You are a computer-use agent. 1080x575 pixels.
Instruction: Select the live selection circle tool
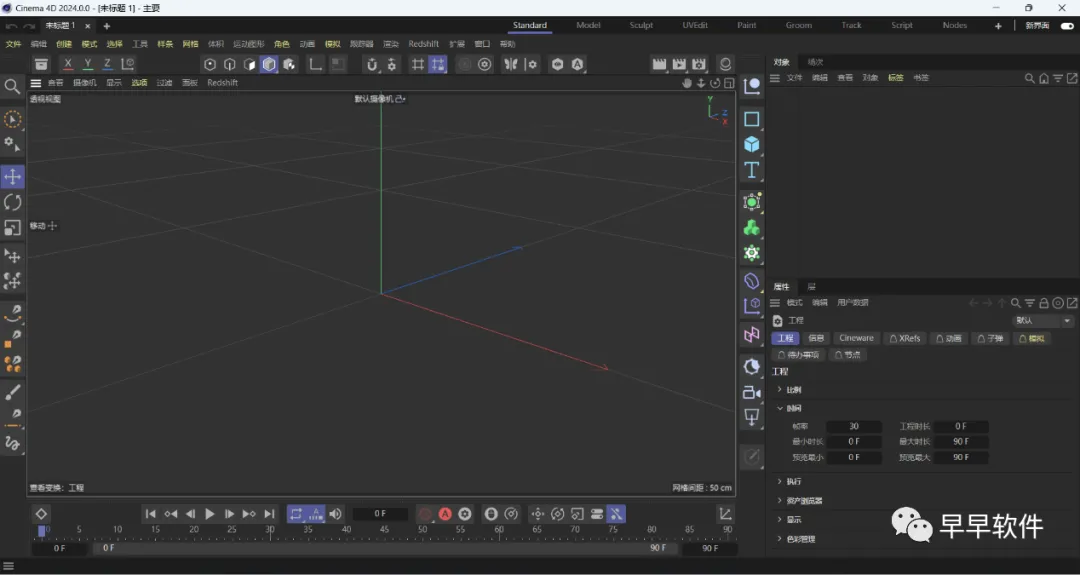(x=12, y=119)
